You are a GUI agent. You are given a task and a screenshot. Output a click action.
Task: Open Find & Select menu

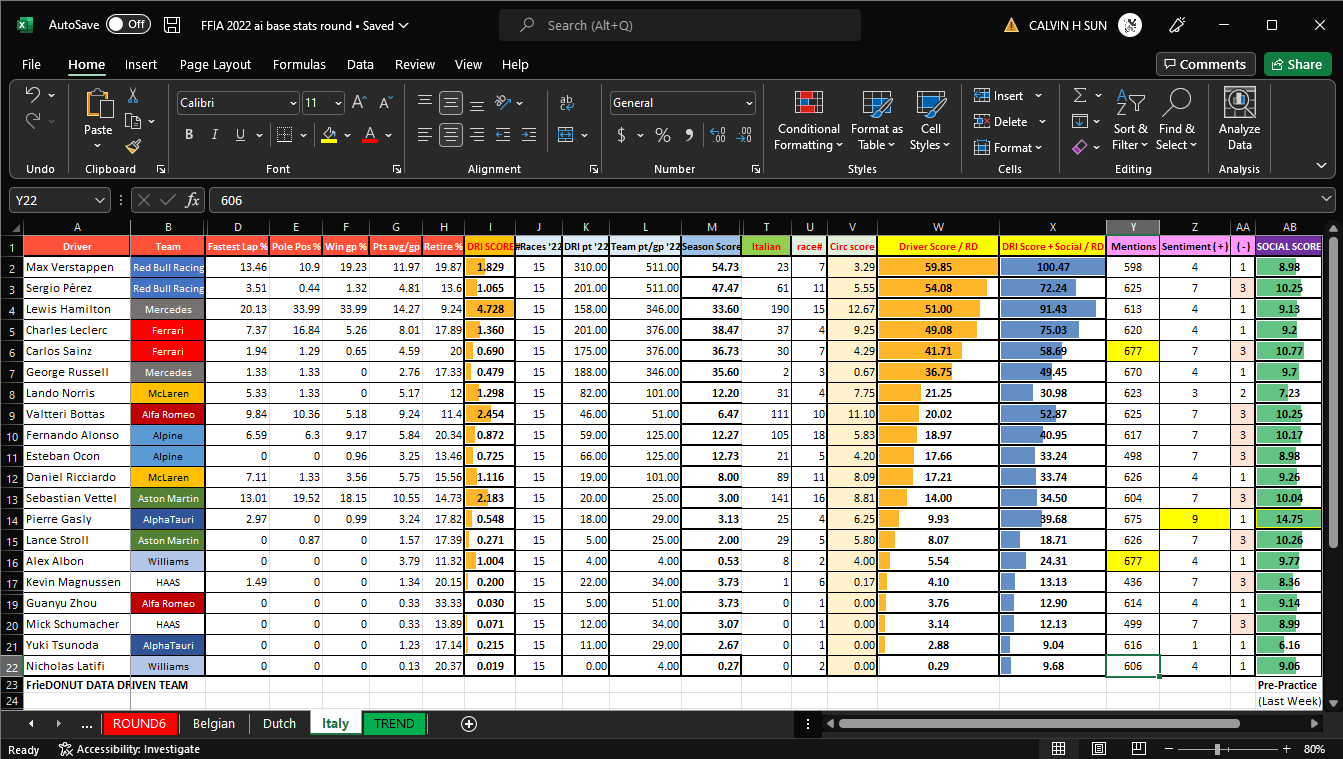click(1177, 120)
